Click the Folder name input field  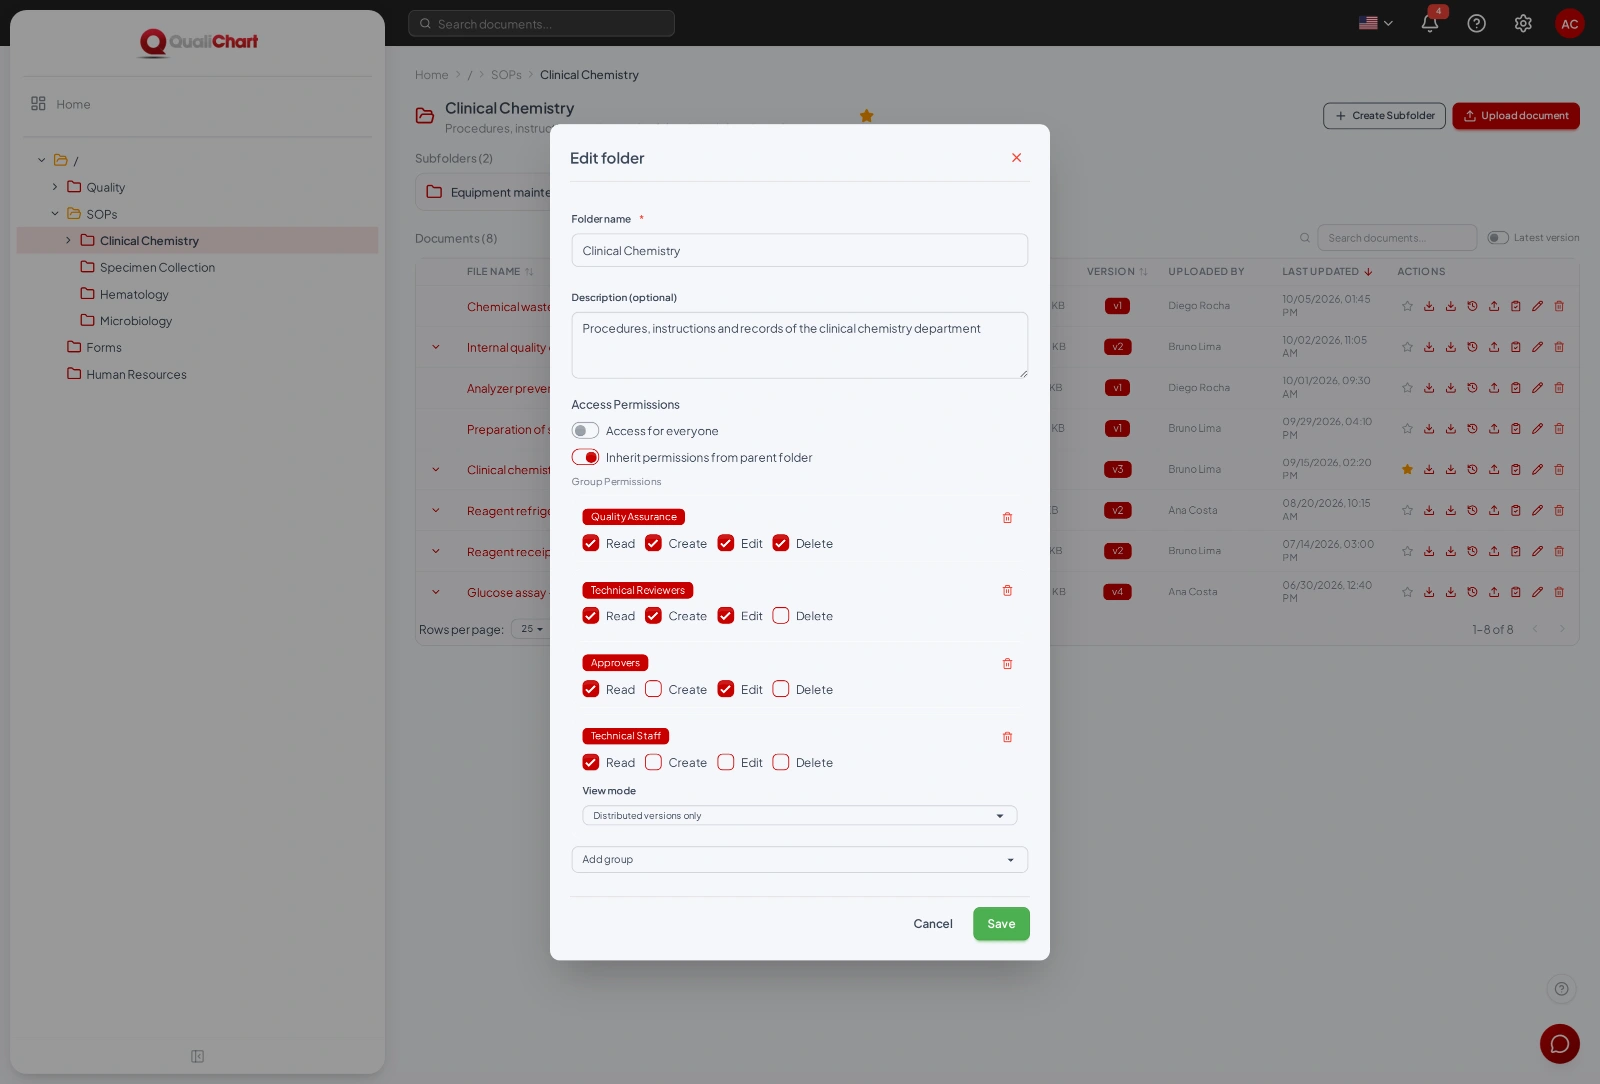[x=800, y=251]
